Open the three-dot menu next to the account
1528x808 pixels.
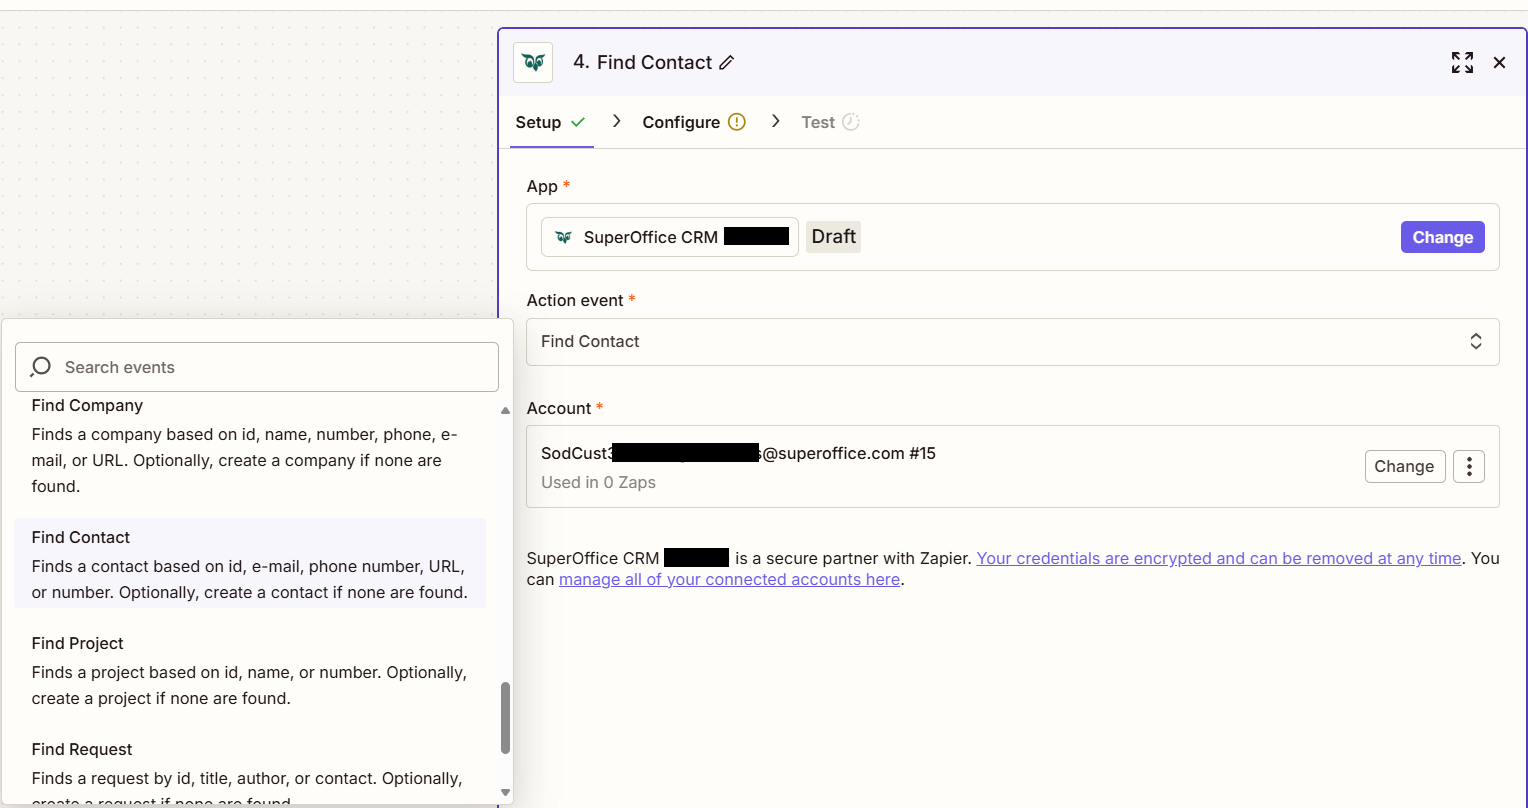[1468, 466]
